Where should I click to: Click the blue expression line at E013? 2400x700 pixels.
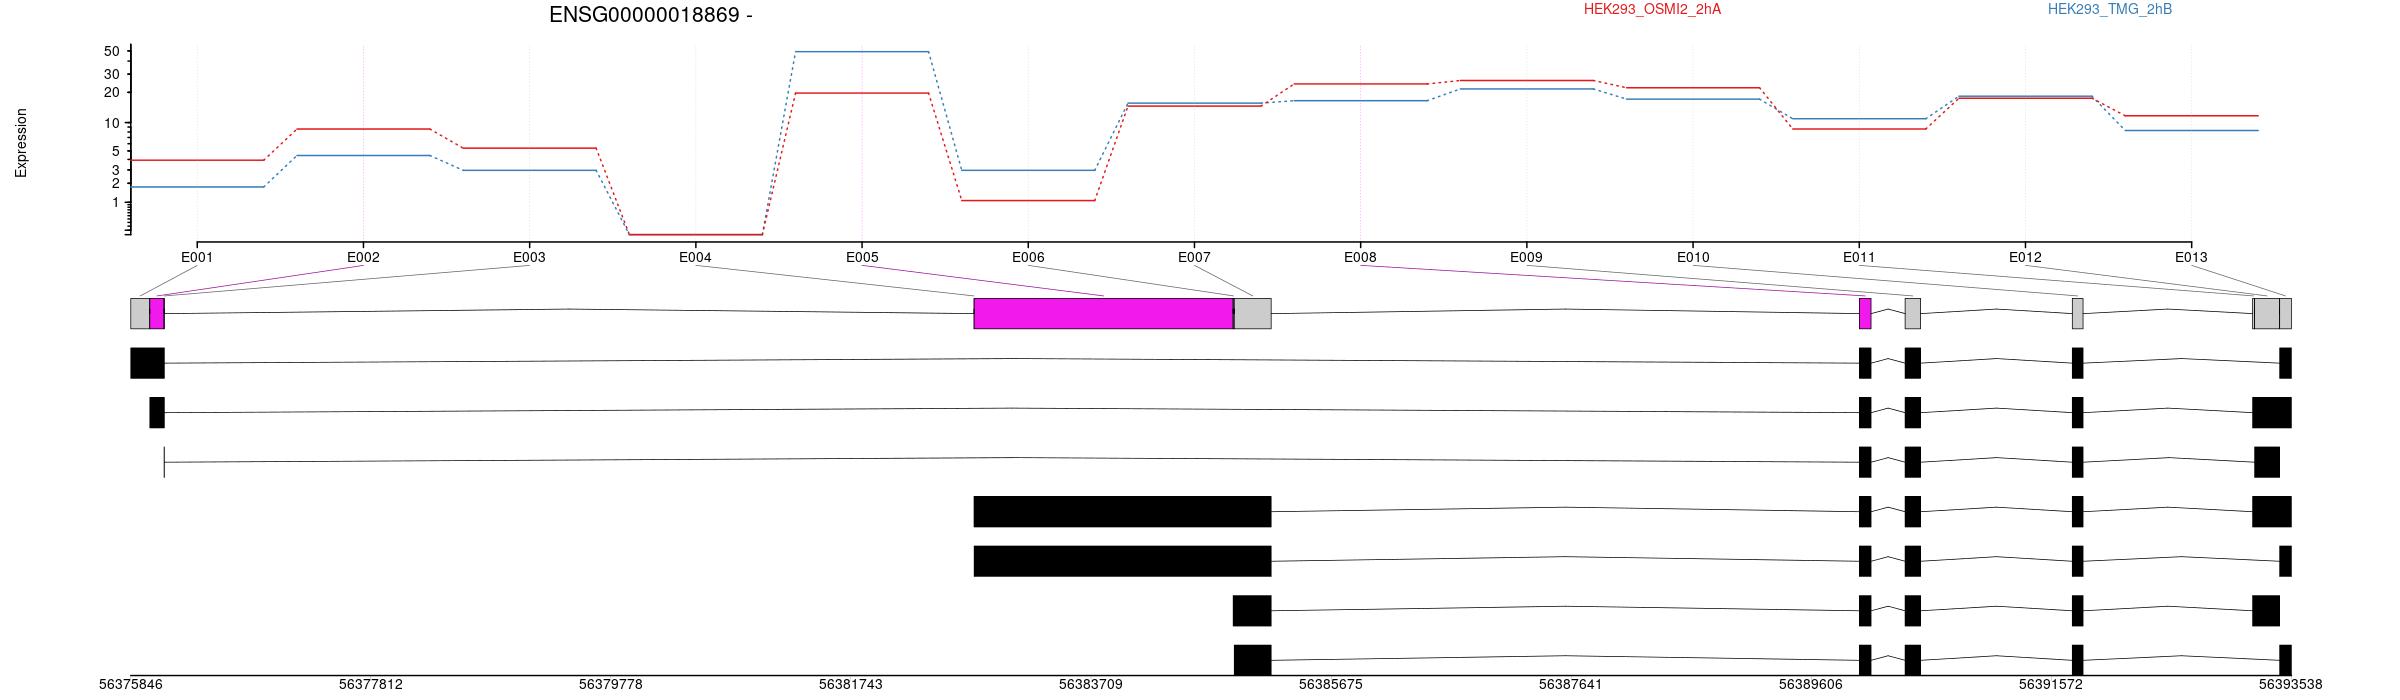tap(2191, 131)
